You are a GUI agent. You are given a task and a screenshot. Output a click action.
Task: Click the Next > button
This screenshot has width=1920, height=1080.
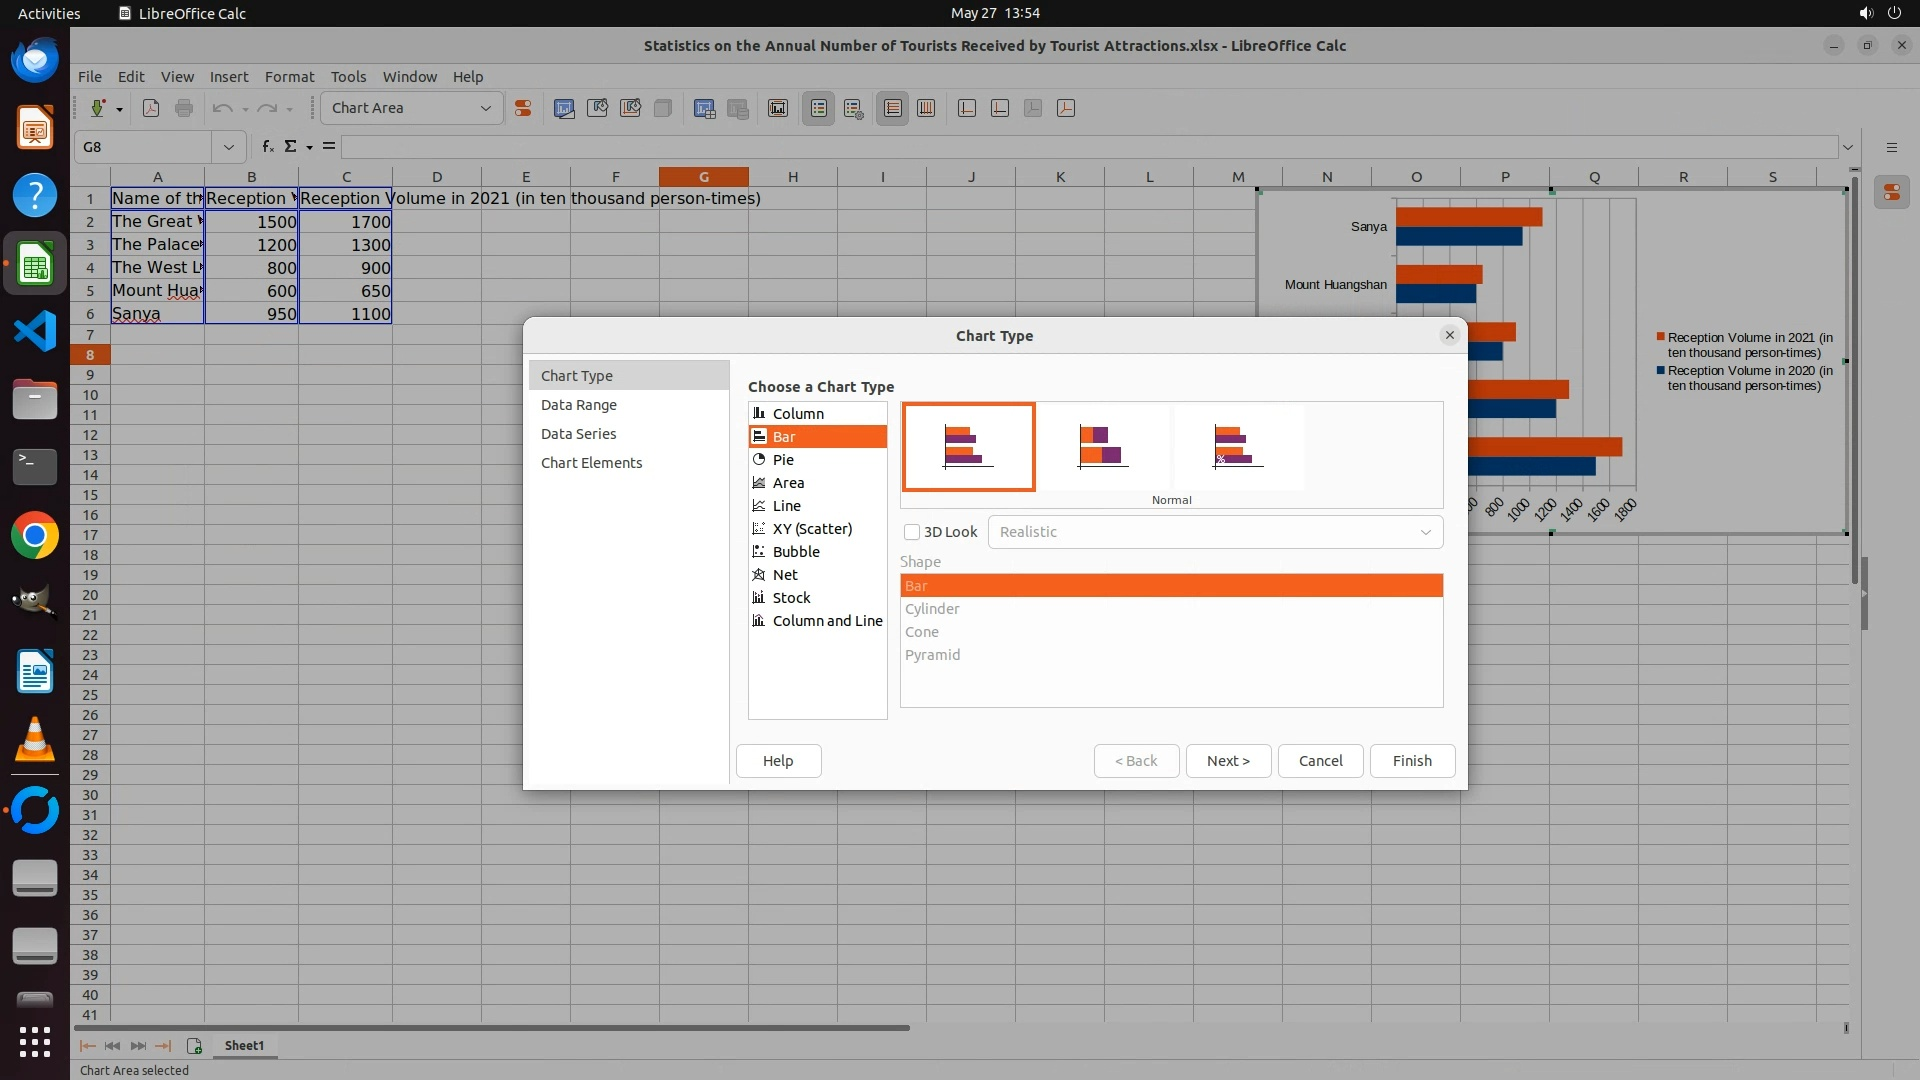1228,761
